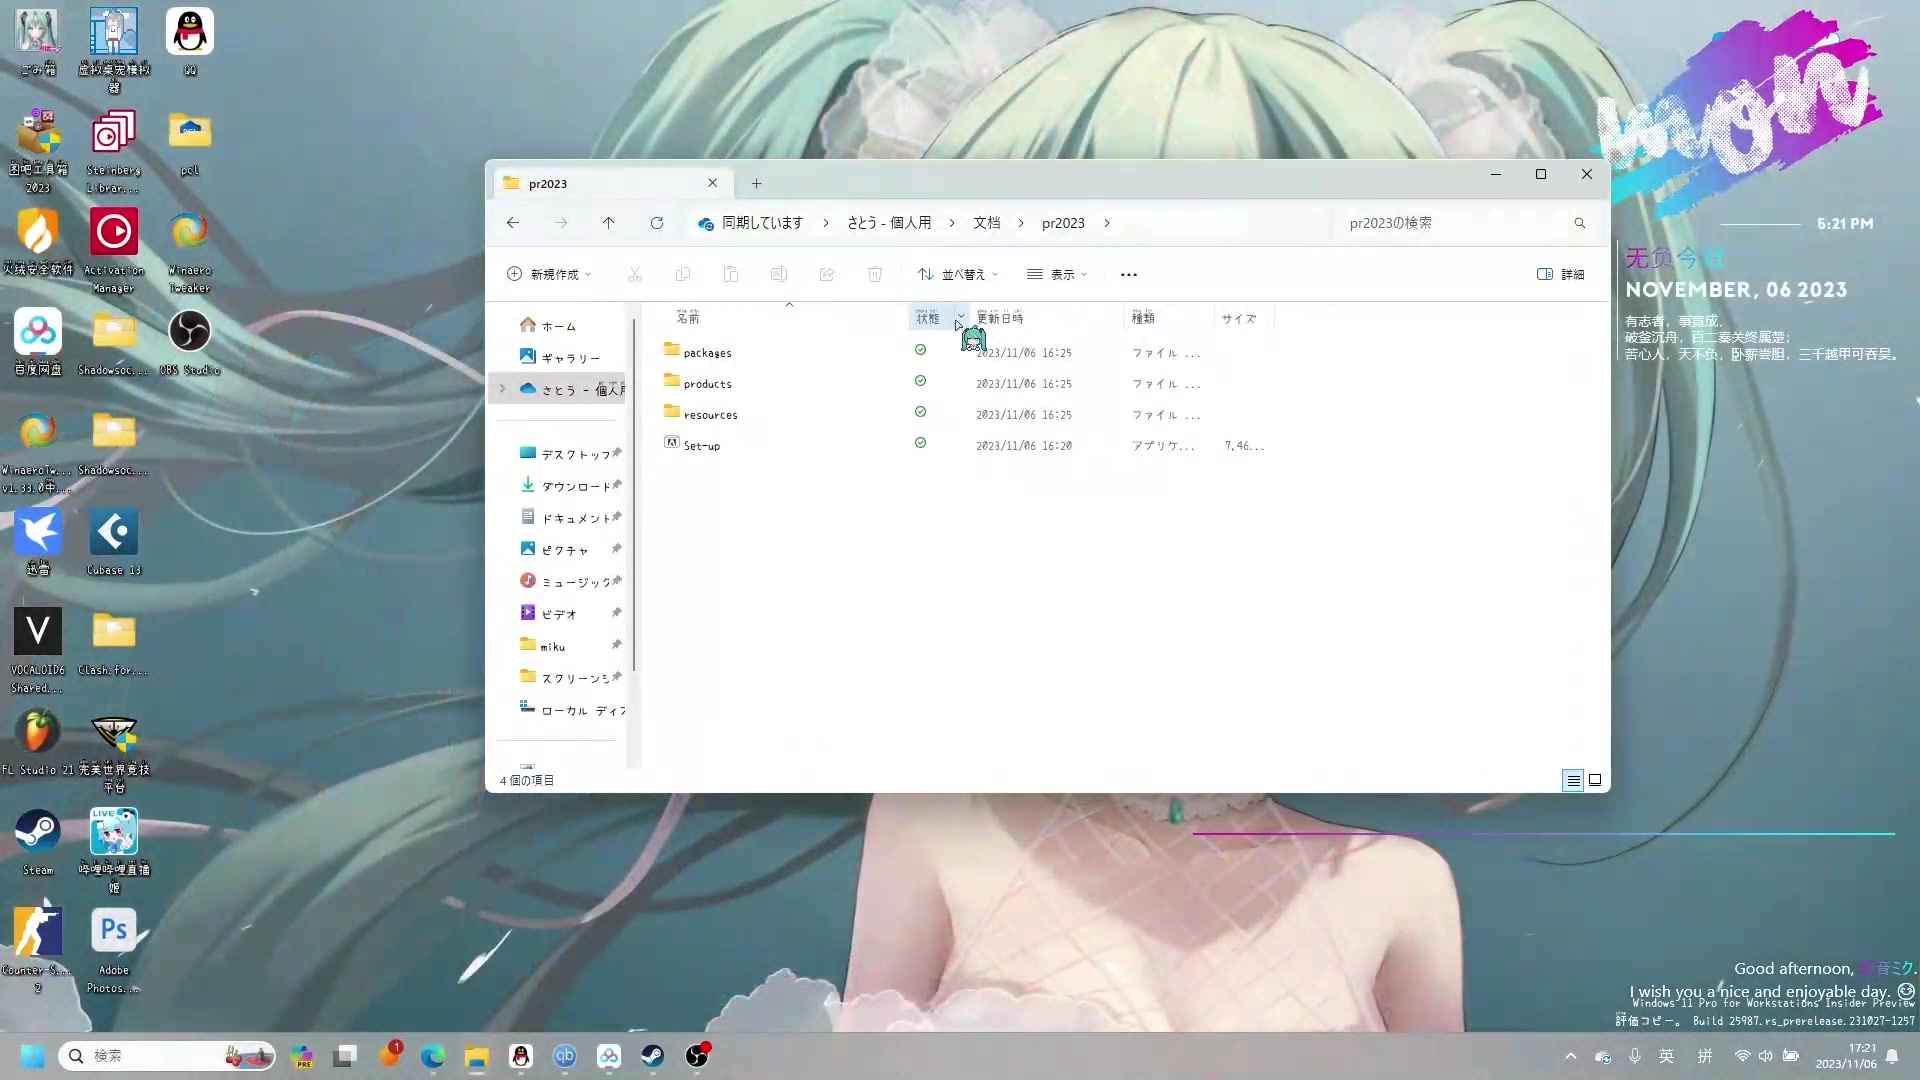1920x1080 pixels.
Task: Expand ローカル ディスク in sidebar
Action: (505, 709)
